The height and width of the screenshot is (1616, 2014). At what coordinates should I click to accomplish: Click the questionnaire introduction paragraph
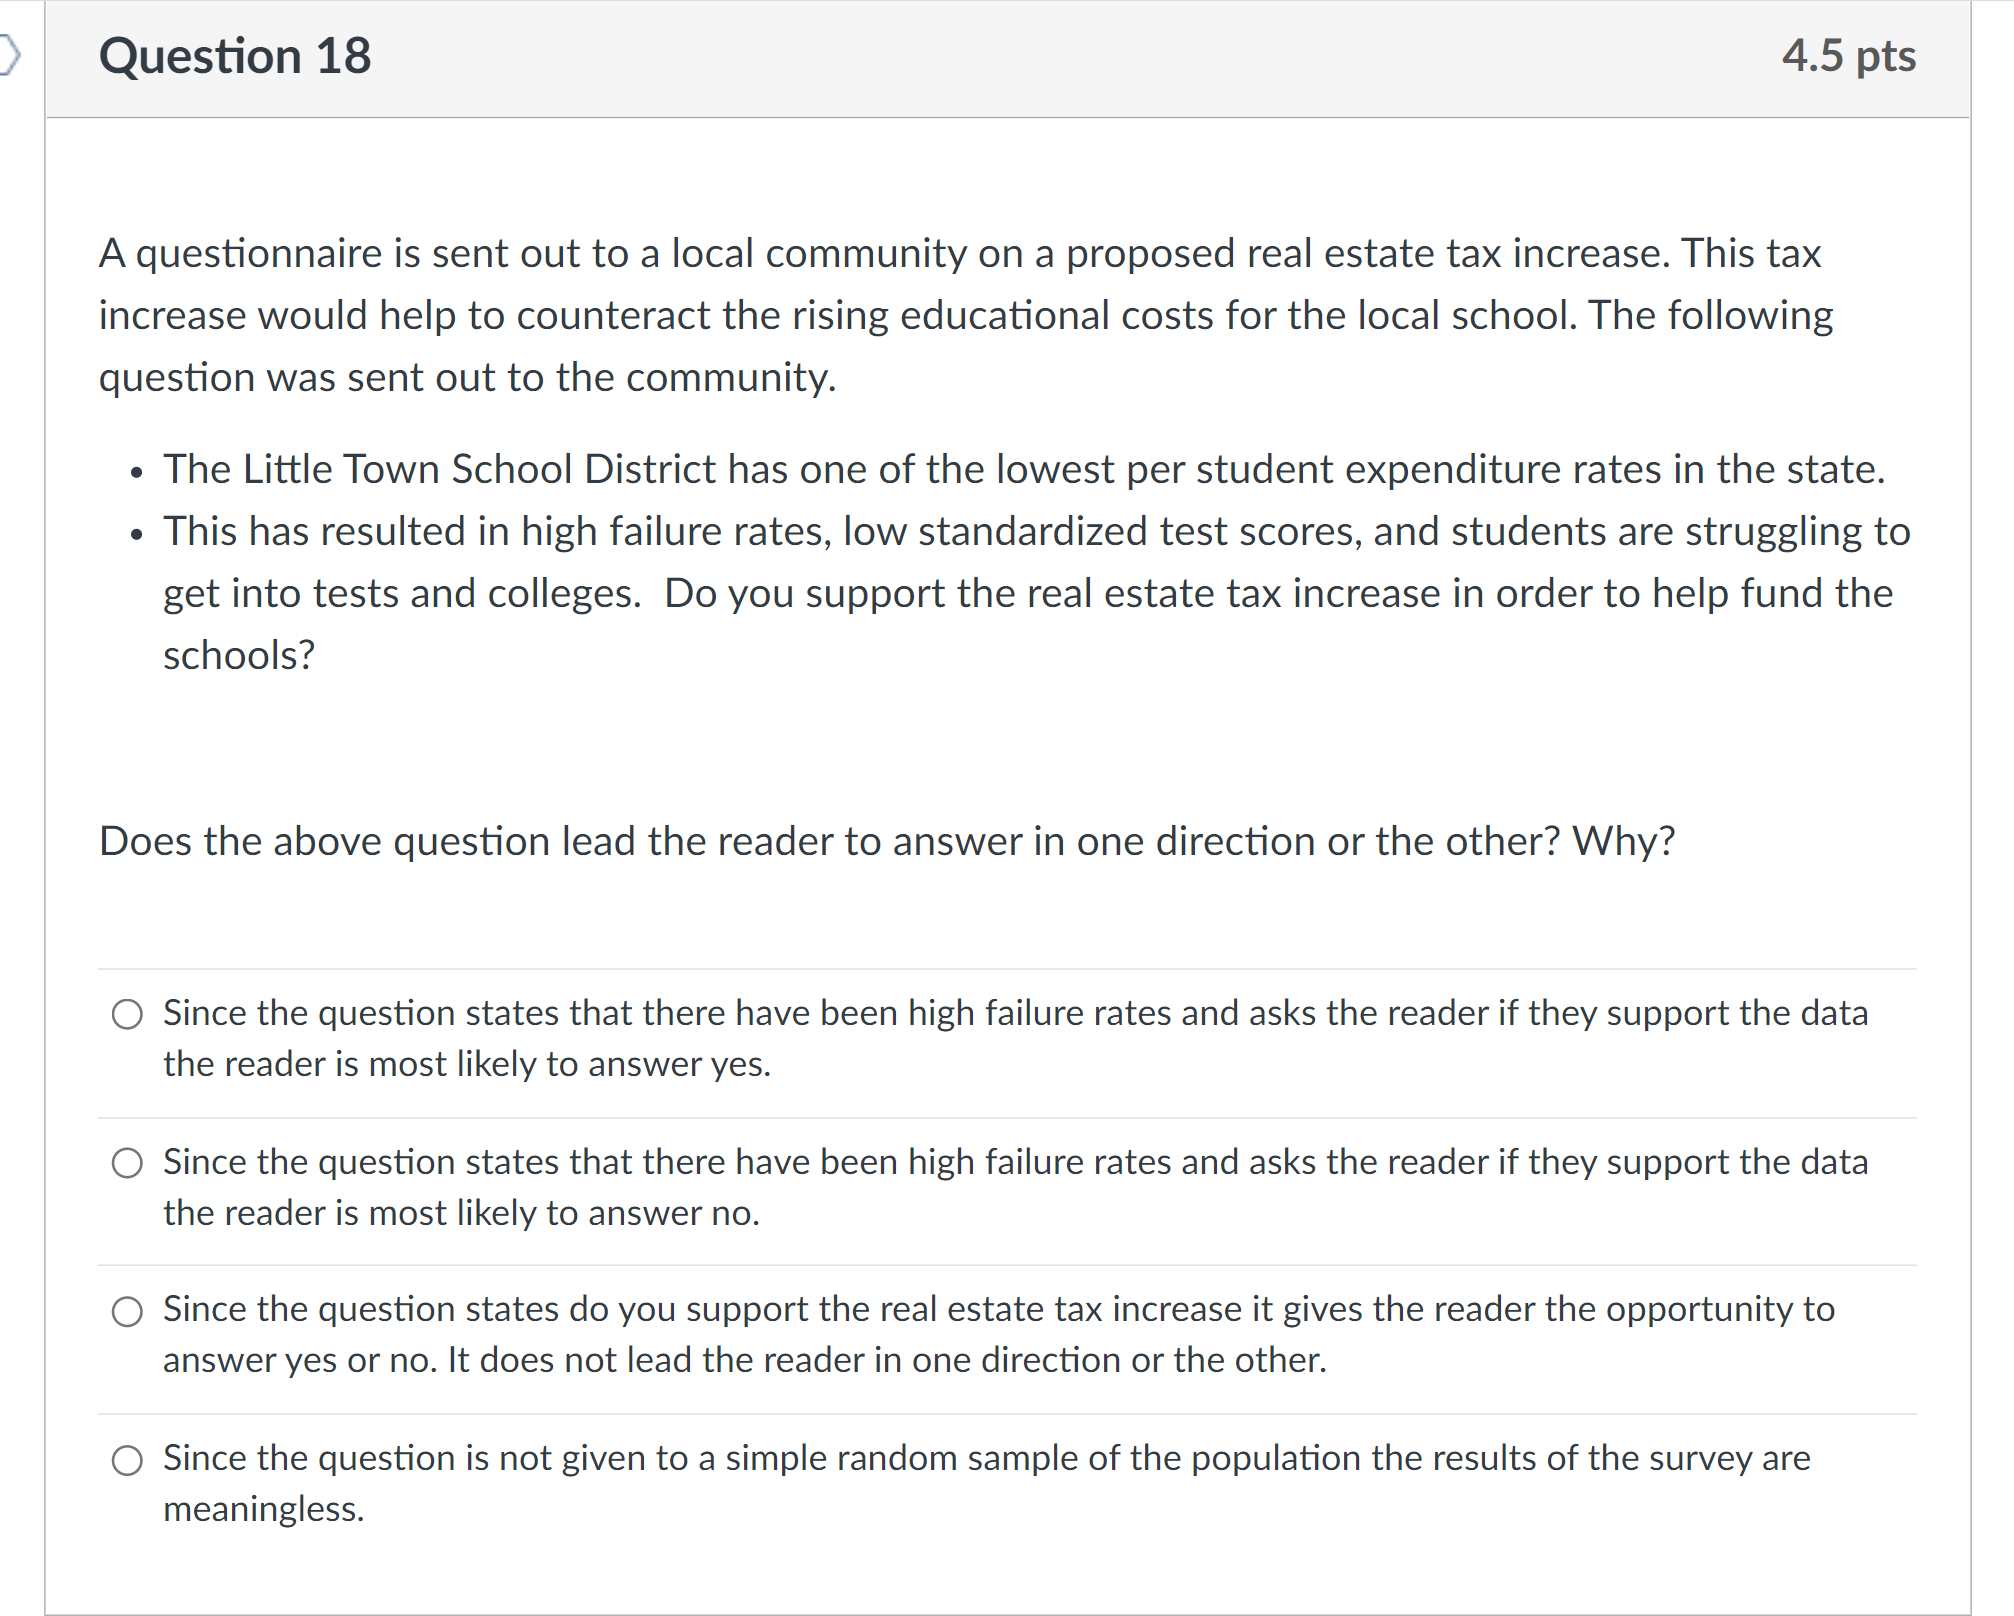tap(960, 314)
